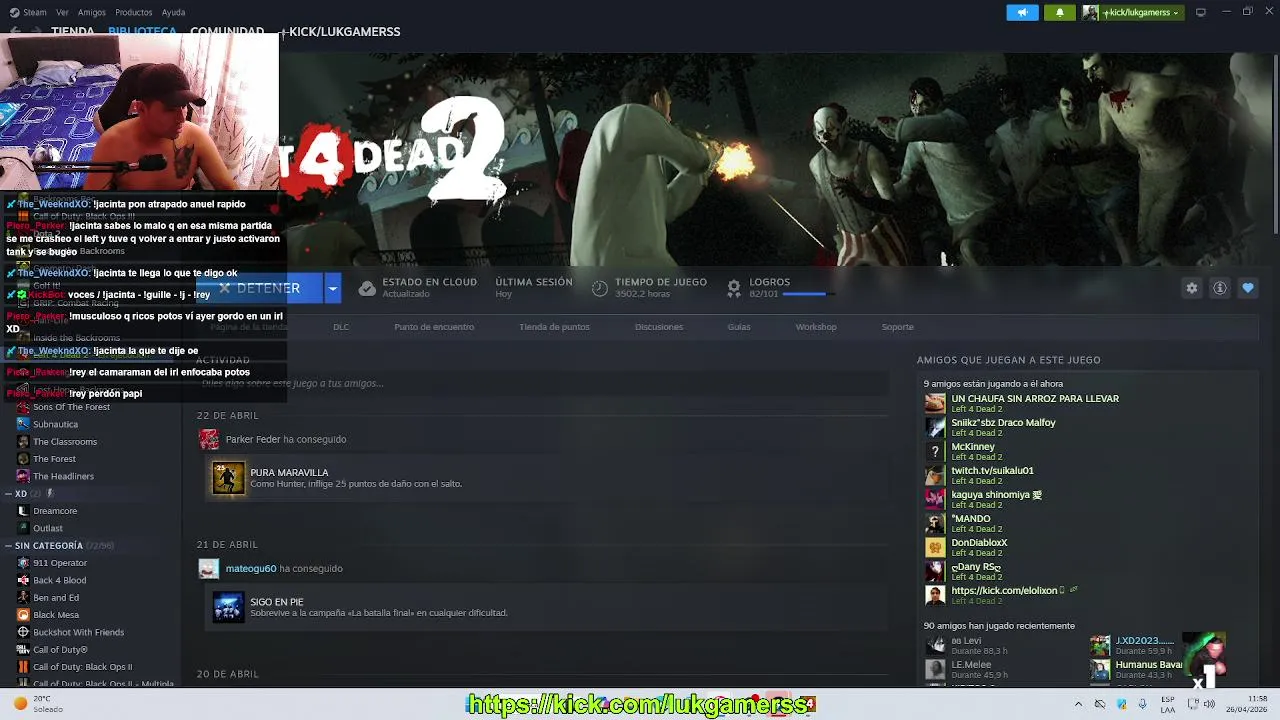Switch to Big Picture mode monitor icon
Viewport: 1280px width, 720px height.
pyautogui.click(x=1201, y=12)
